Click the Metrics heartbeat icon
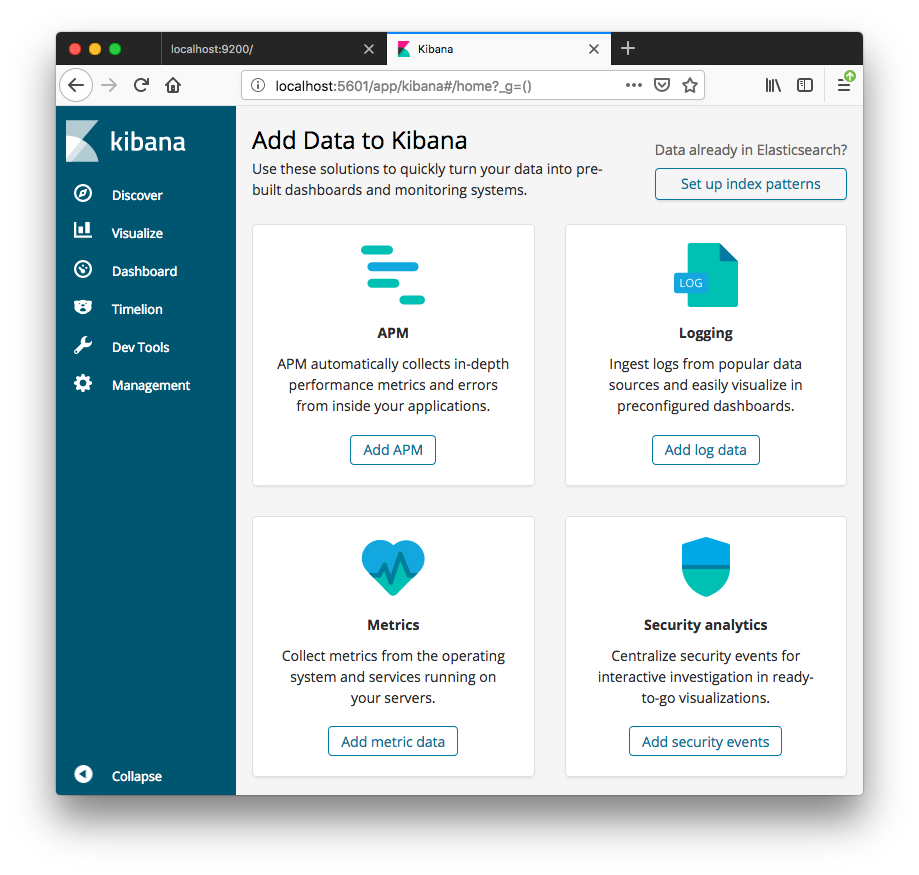This screenshot has height=875, width=919. click(x=393, y=567)
